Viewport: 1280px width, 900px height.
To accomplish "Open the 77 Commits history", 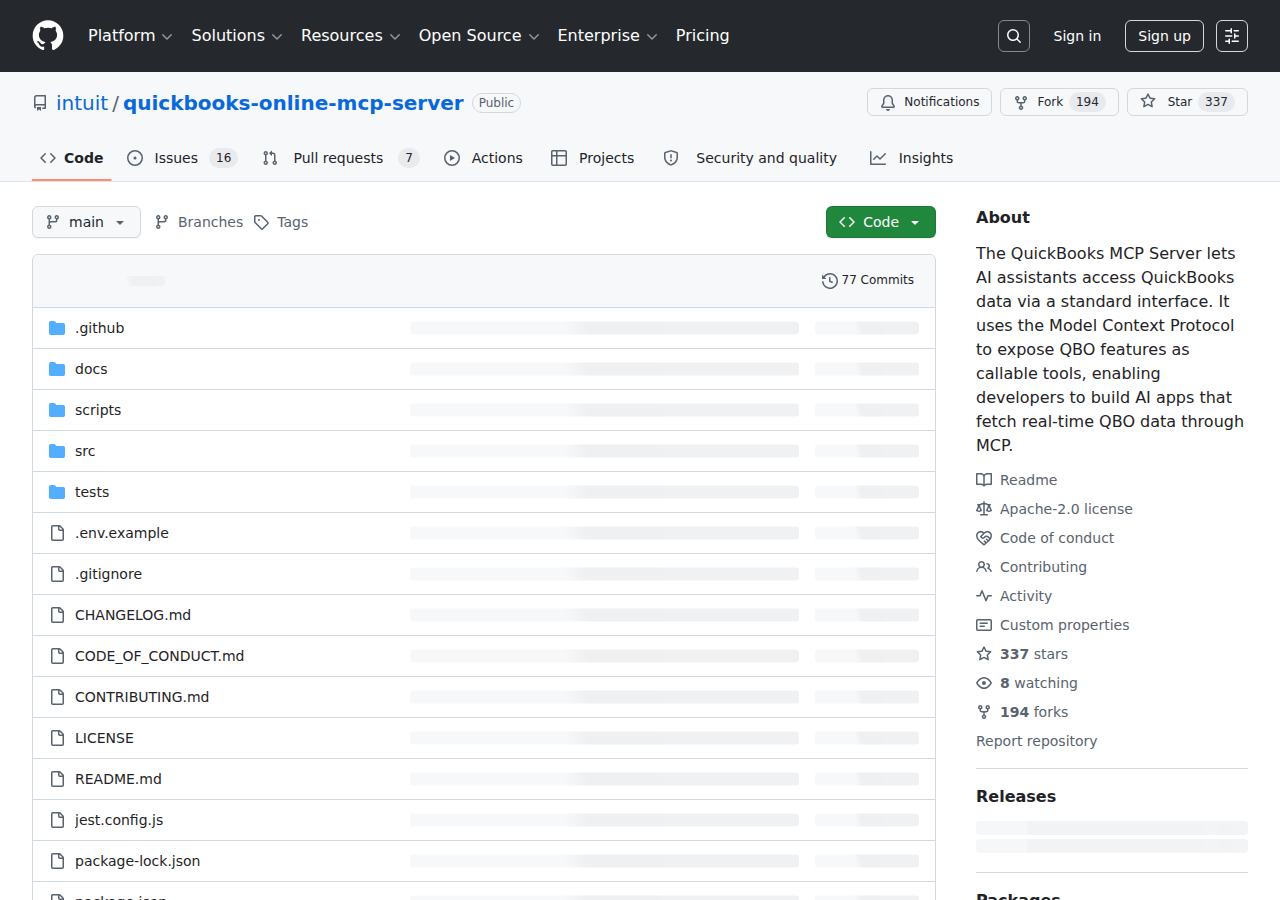I will click(x=868, y=280).
